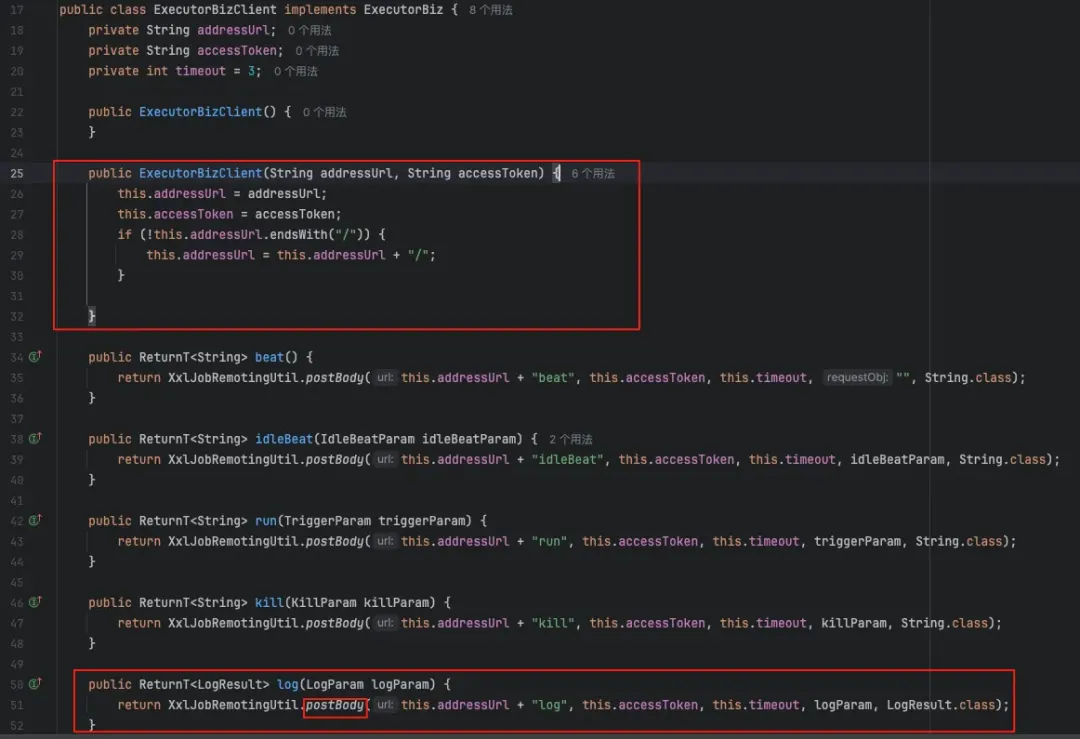Click the gutter icon next to log() method
Viewport: 1080px width, 739px height.
pos(34,685)
